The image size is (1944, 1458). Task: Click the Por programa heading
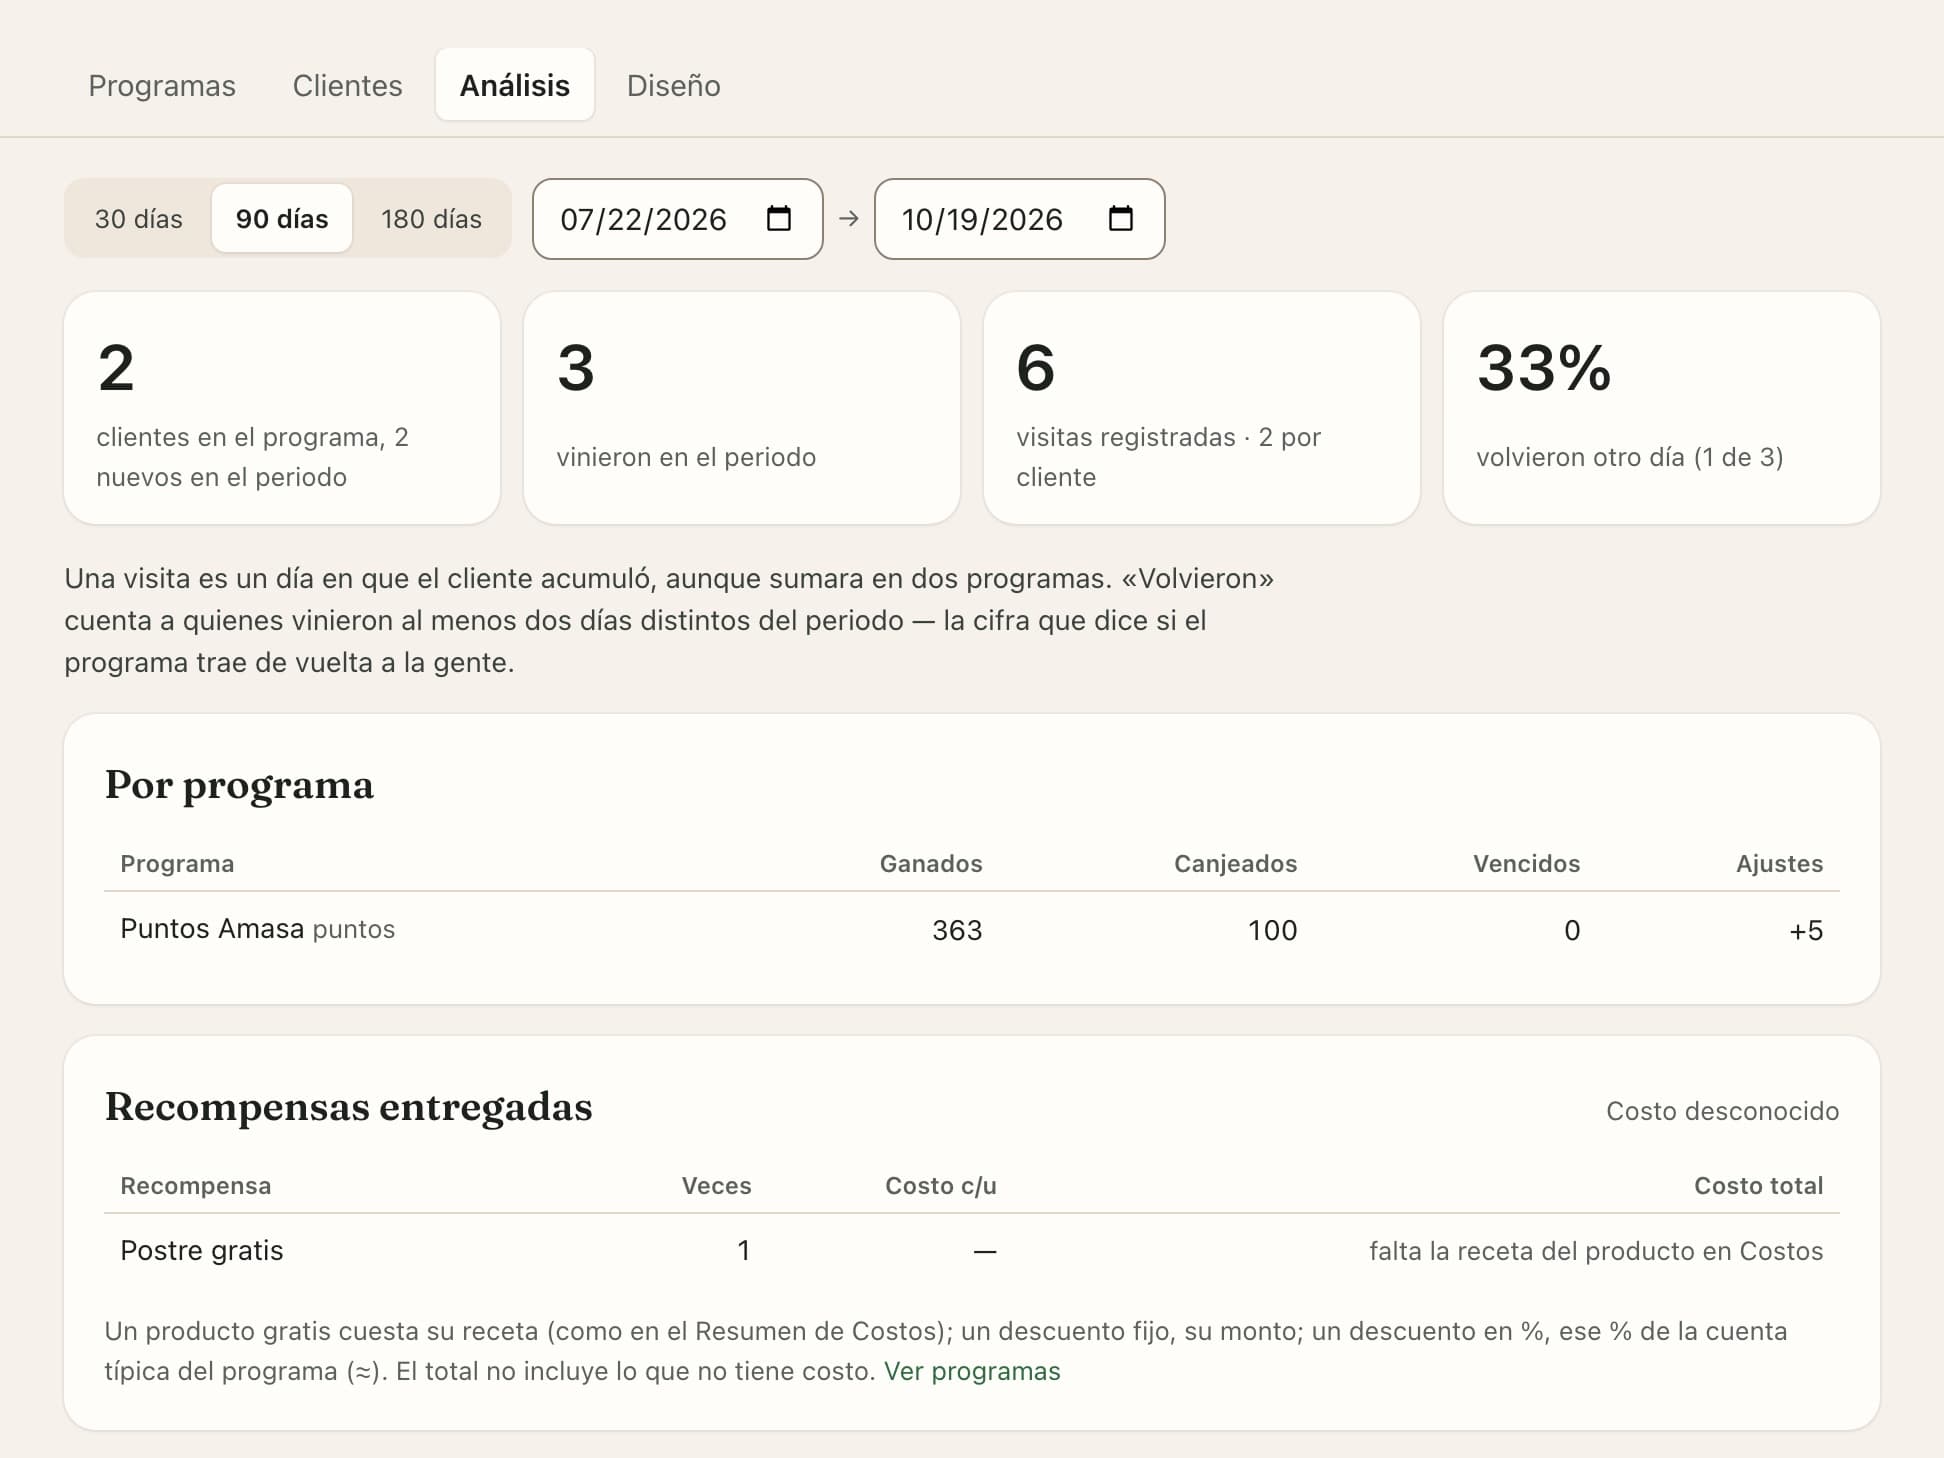tap(239, 786)
